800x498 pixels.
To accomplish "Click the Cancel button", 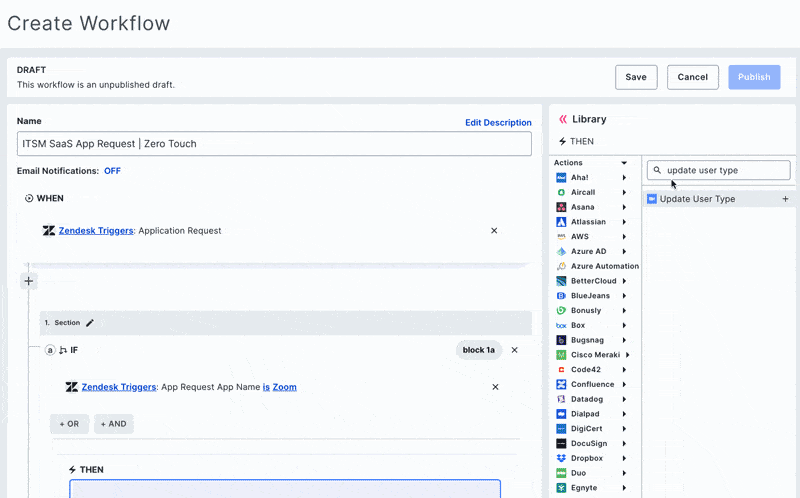I will tap(693, 77).
